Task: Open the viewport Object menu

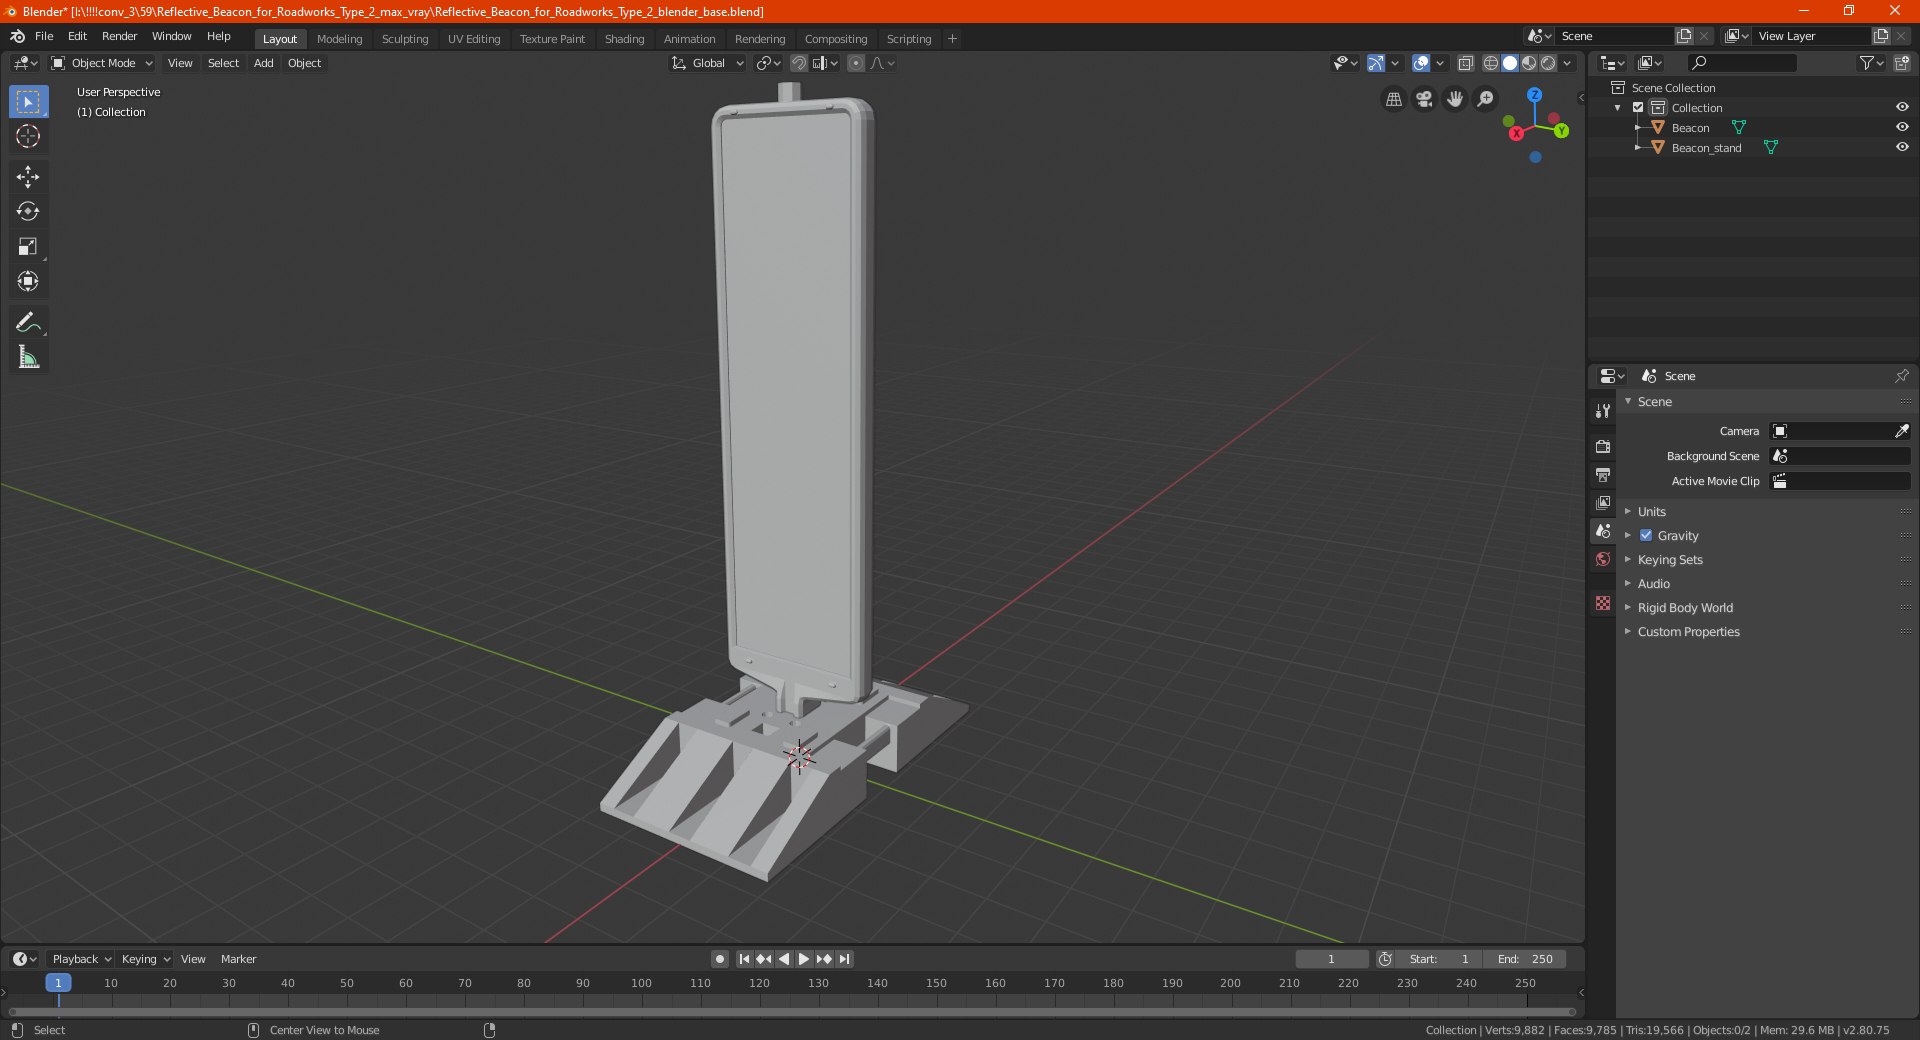Action: (x=304, y=63)
